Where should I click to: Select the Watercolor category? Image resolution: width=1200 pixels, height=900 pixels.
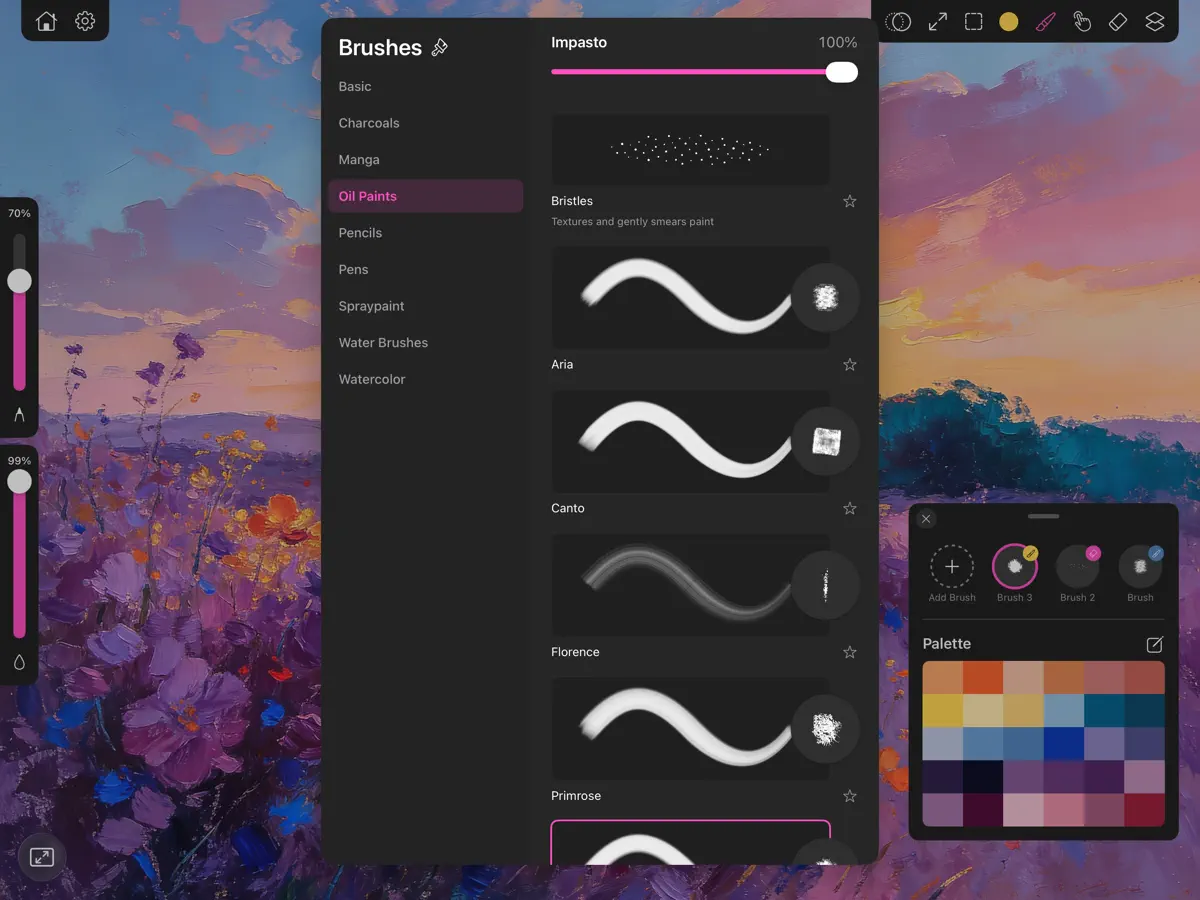[x=425, y=379]
